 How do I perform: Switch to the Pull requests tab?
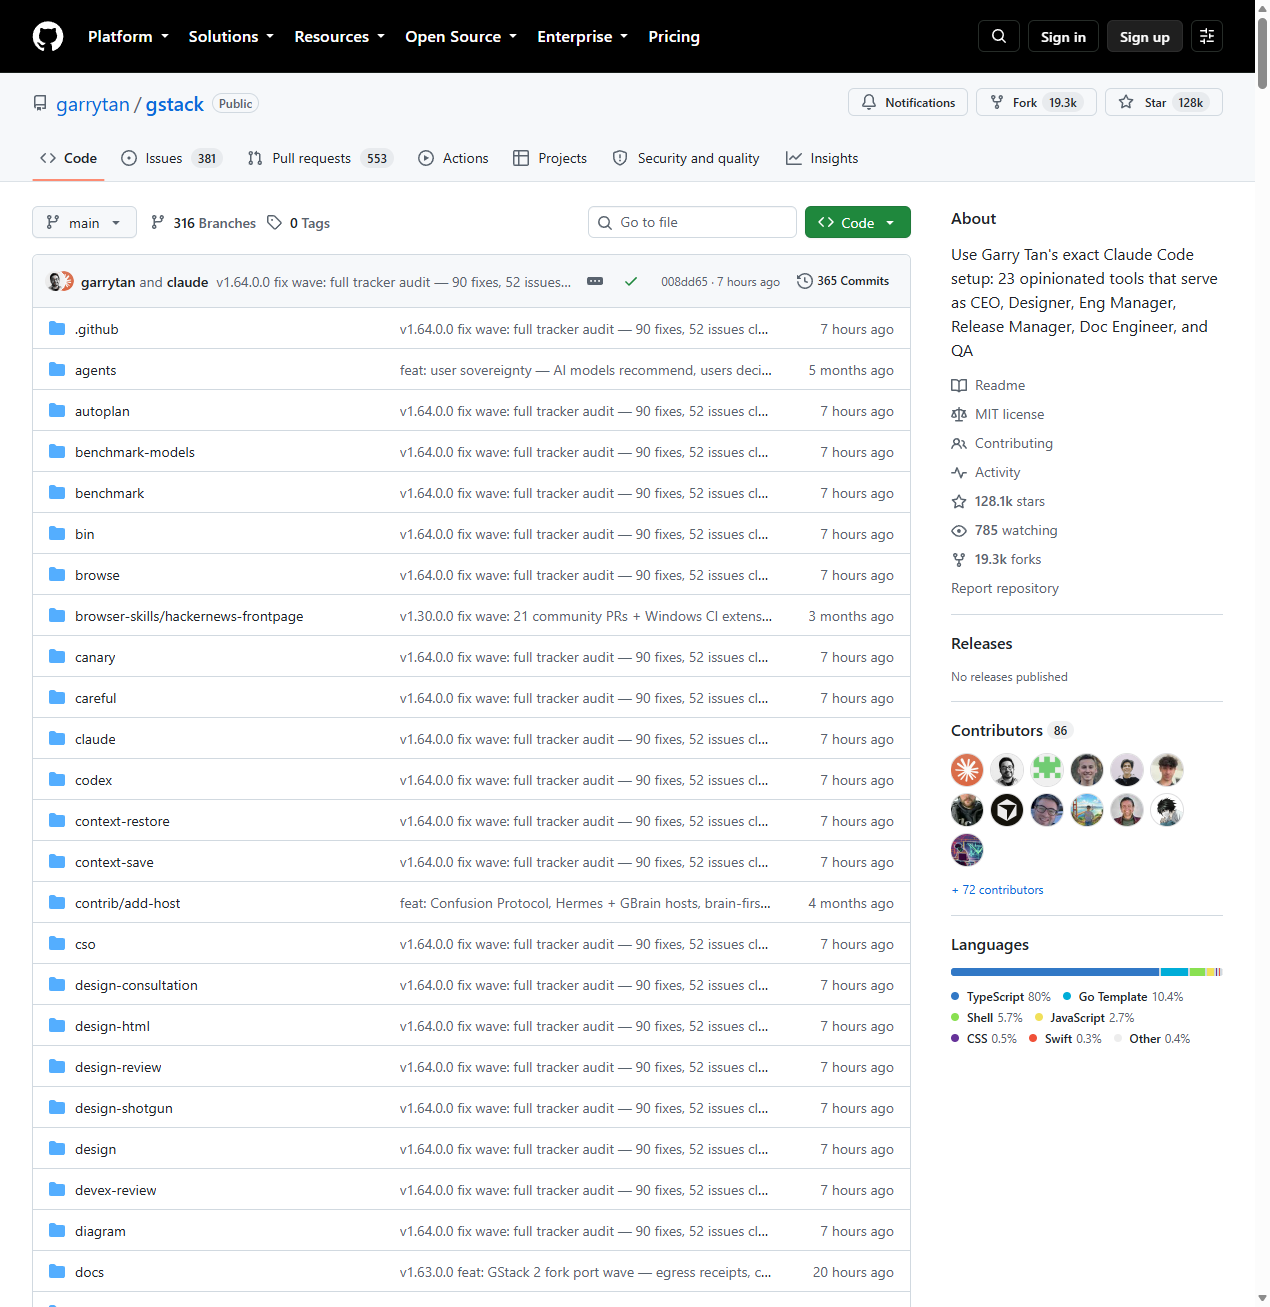point(320,158)
